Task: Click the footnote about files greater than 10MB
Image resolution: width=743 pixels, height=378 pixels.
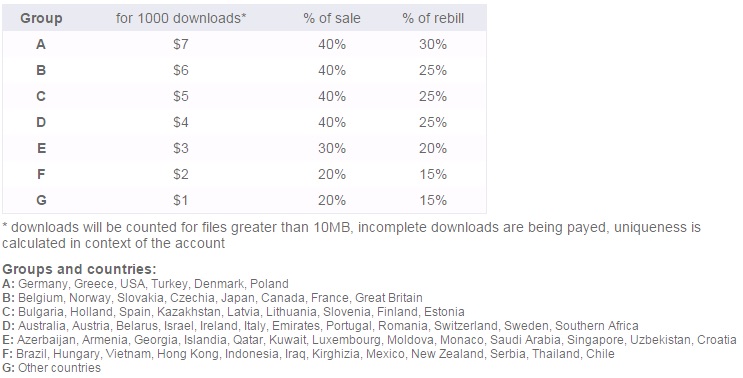Action: [x=351, y=235]
